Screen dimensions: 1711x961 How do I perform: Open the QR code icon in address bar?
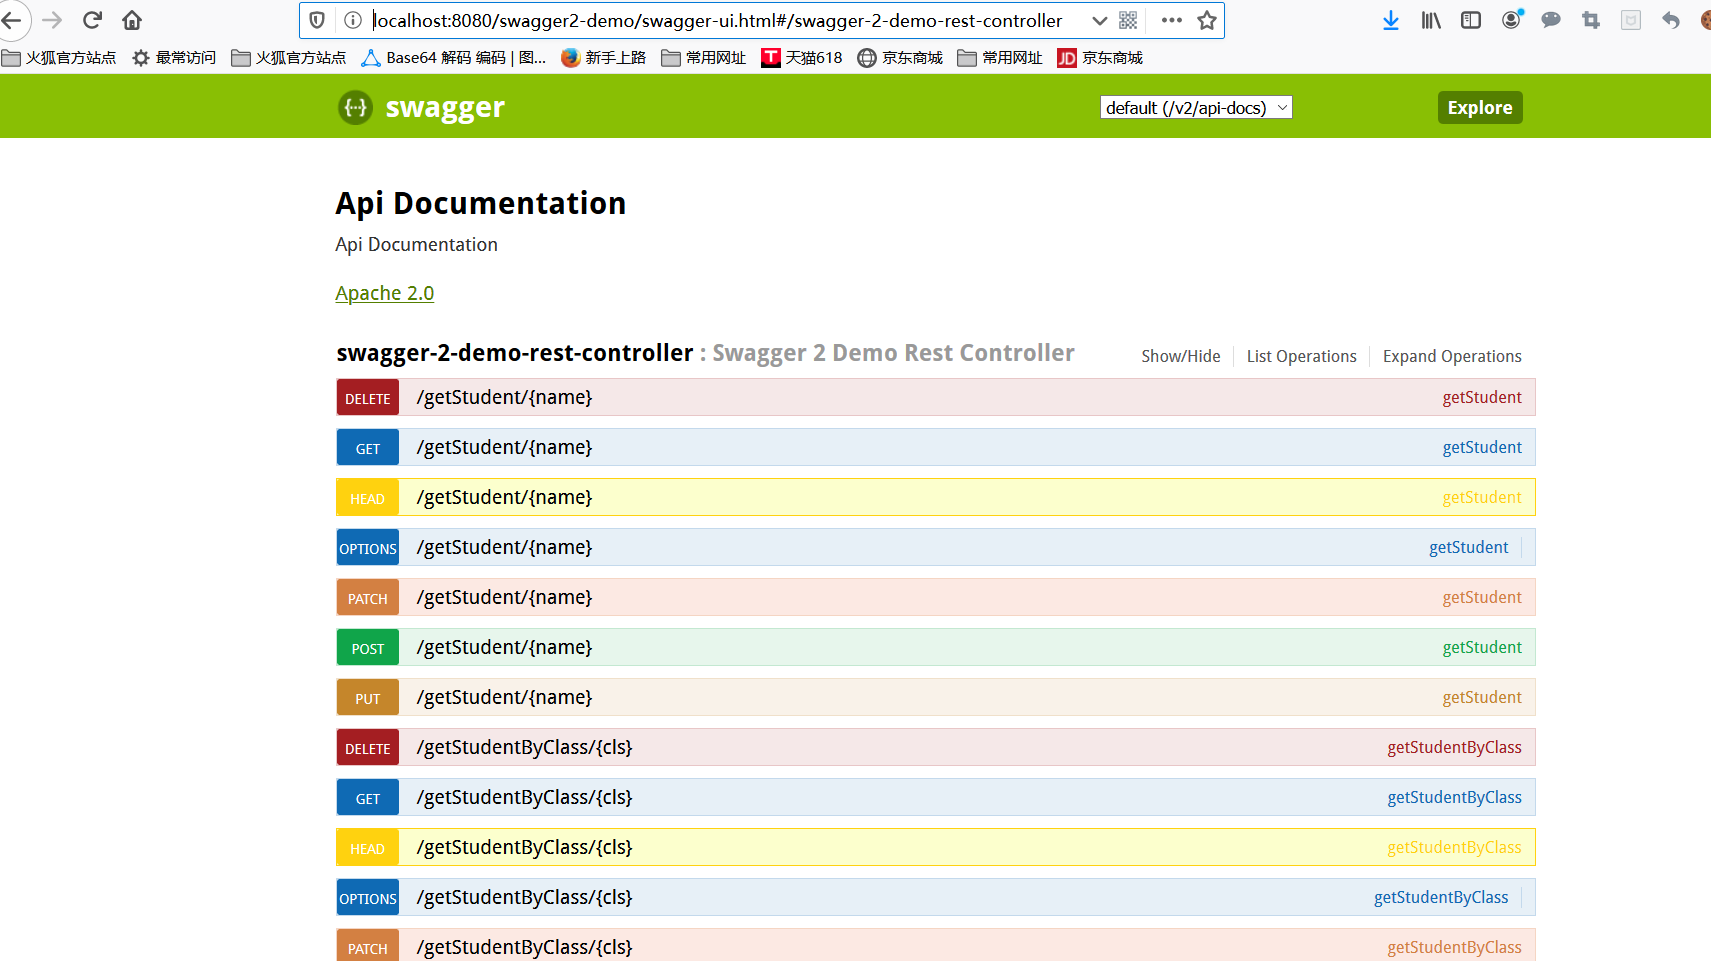click(1128, 20)
